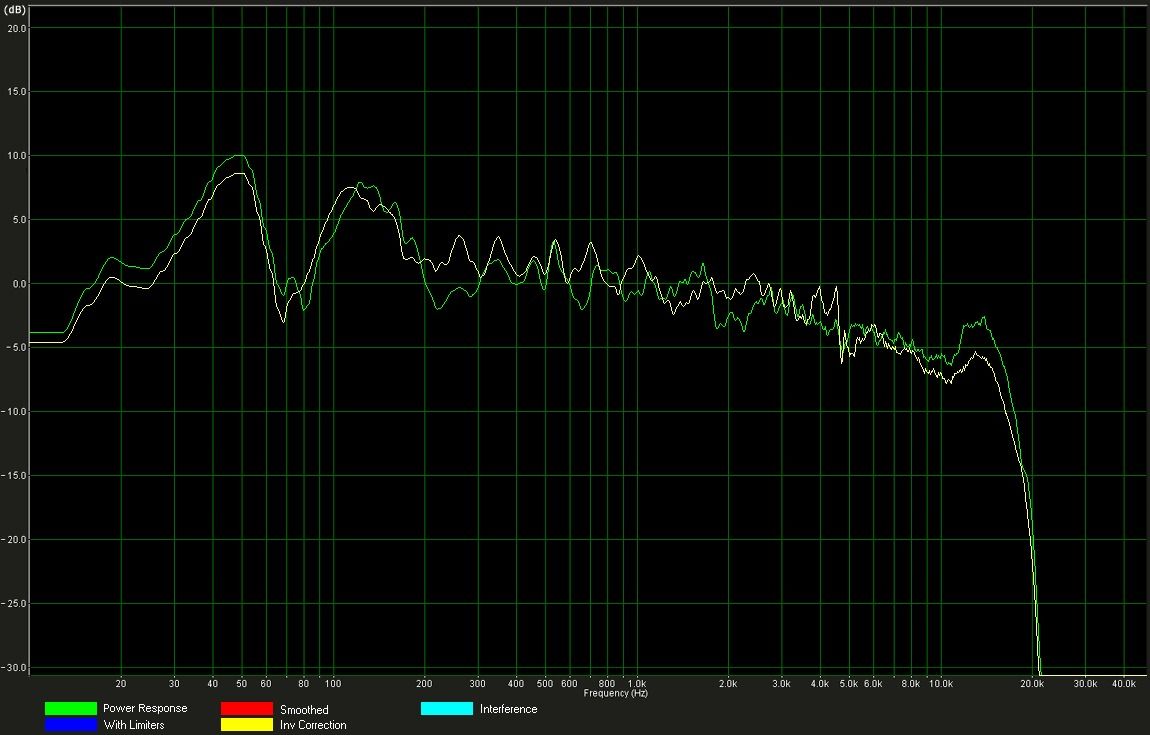Click the 20.0 dB axis value

click(18, 29)
